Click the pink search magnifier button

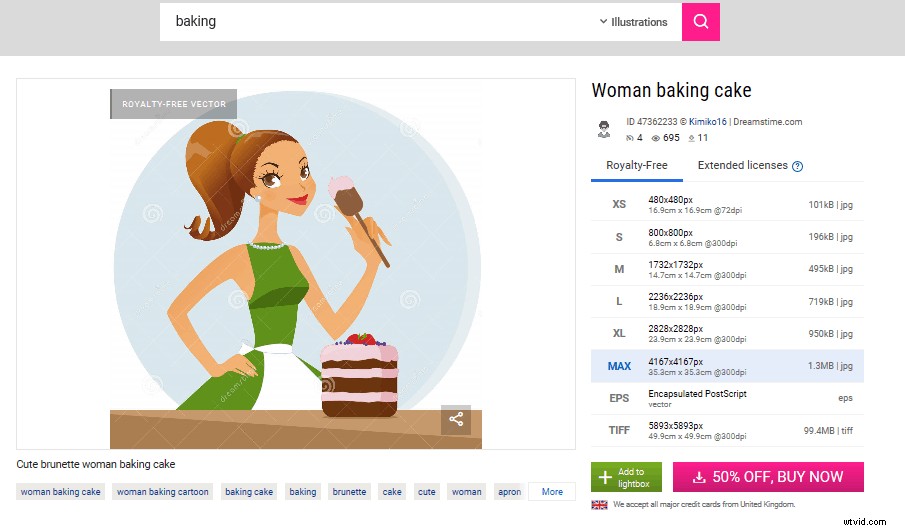tap(700, 22)
